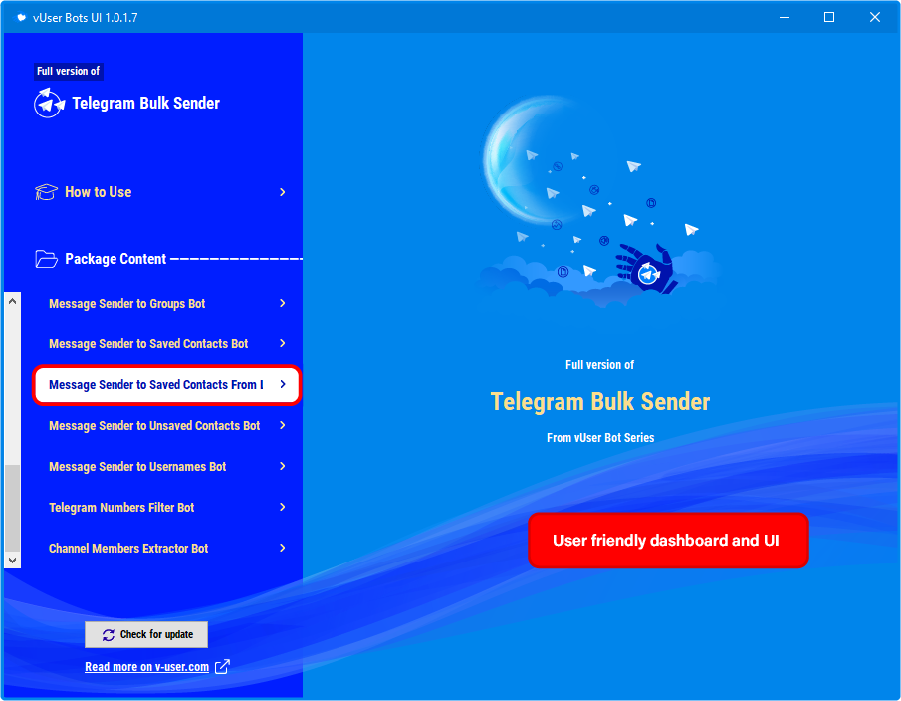Click the large yellow Telegram Bulk Sender heading
901x701 pixels.
point(600,402)
